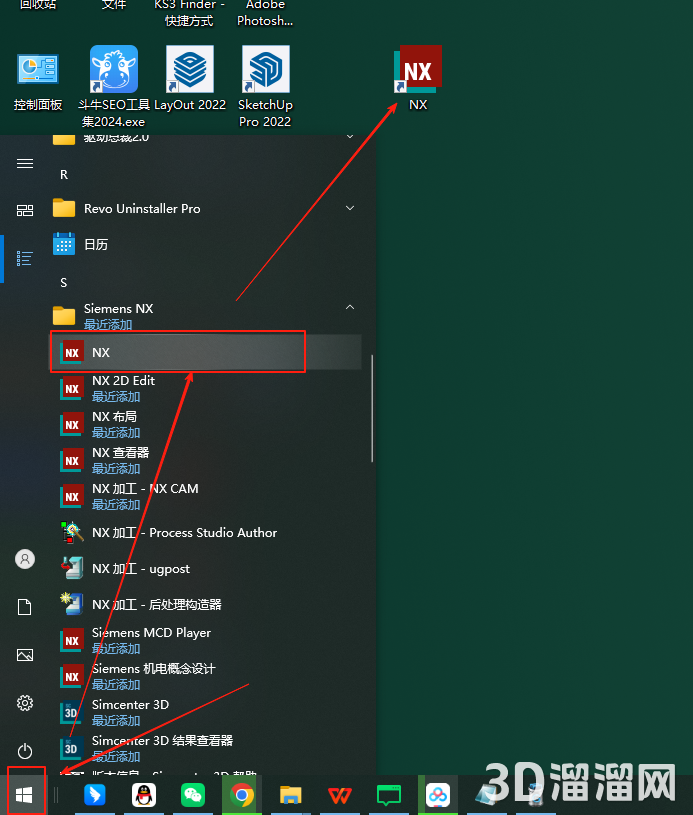Launch NX from the Siemens NX folder
Screen dimensions: 693x815
click(100, 352)
